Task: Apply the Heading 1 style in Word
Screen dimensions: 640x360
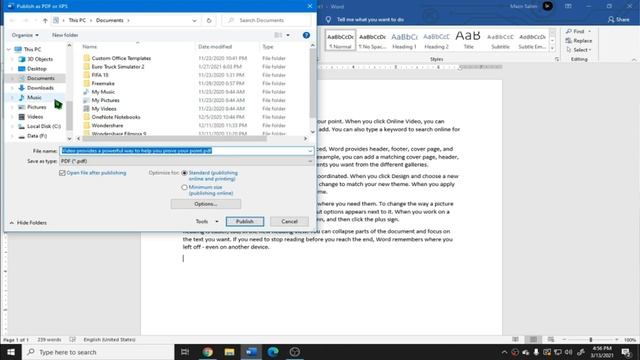Action: click(x=404, y=40)
